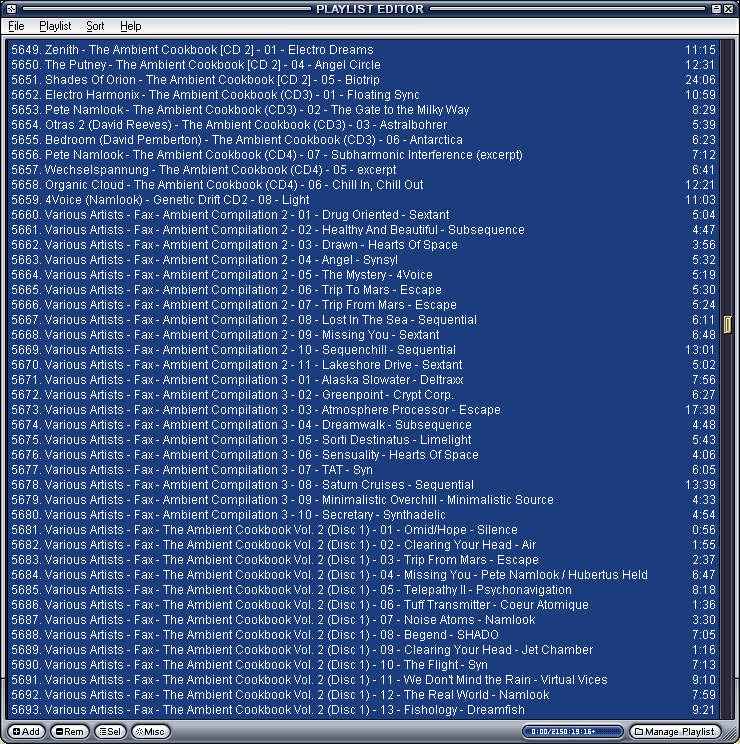This screenshot has height=744, width=740.
Task: Select track 5663 Angel - Synsyl
Action: point(363,260)
